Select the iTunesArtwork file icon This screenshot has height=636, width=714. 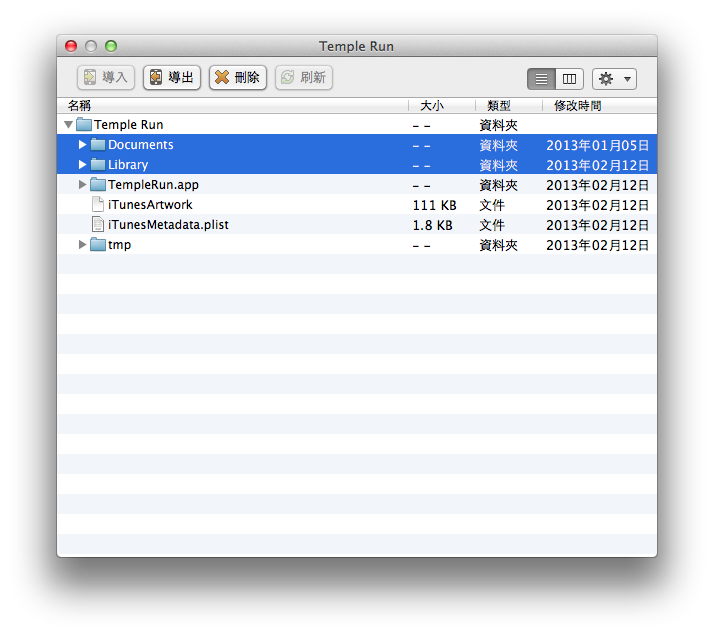[98, 205]
